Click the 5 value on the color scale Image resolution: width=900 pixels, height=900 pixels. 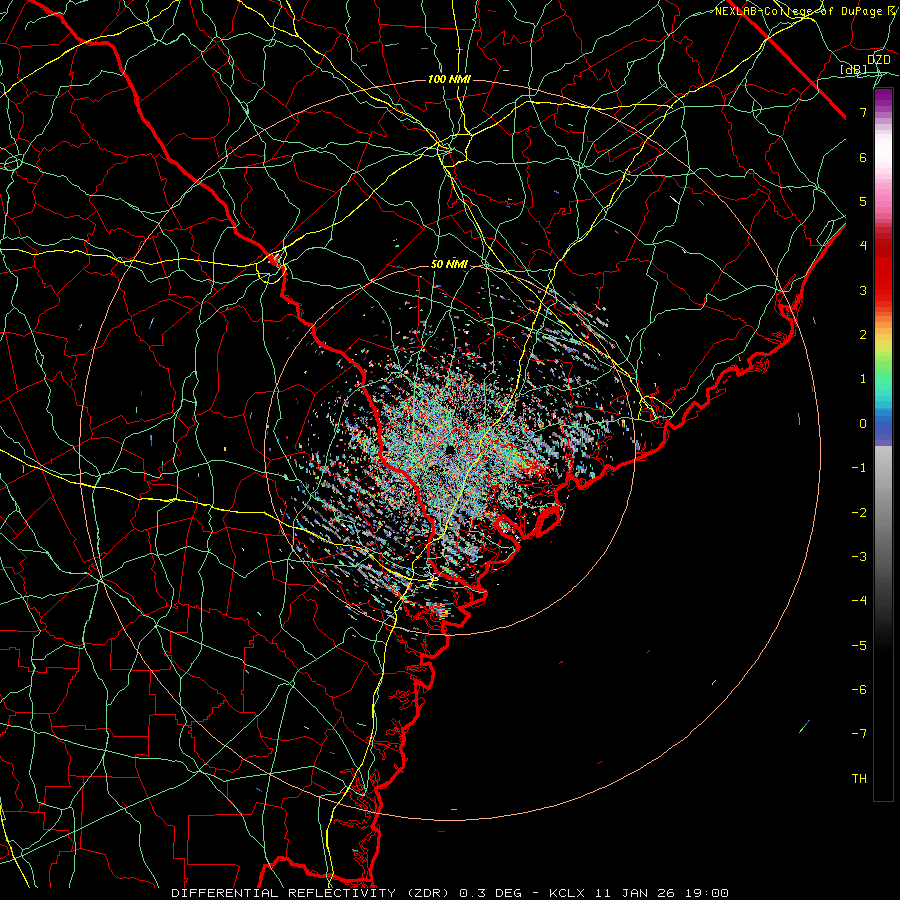click(863, 201)
